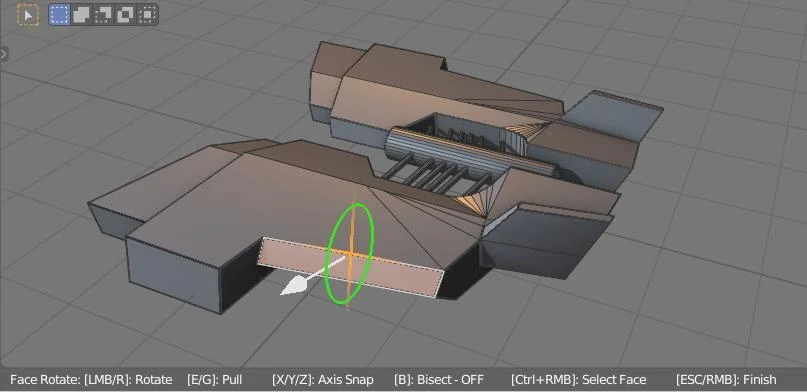The height and width of the screenshot is (392, 807).
Task: Choose the Extend Selection mode
Action: tap(81, 15)
